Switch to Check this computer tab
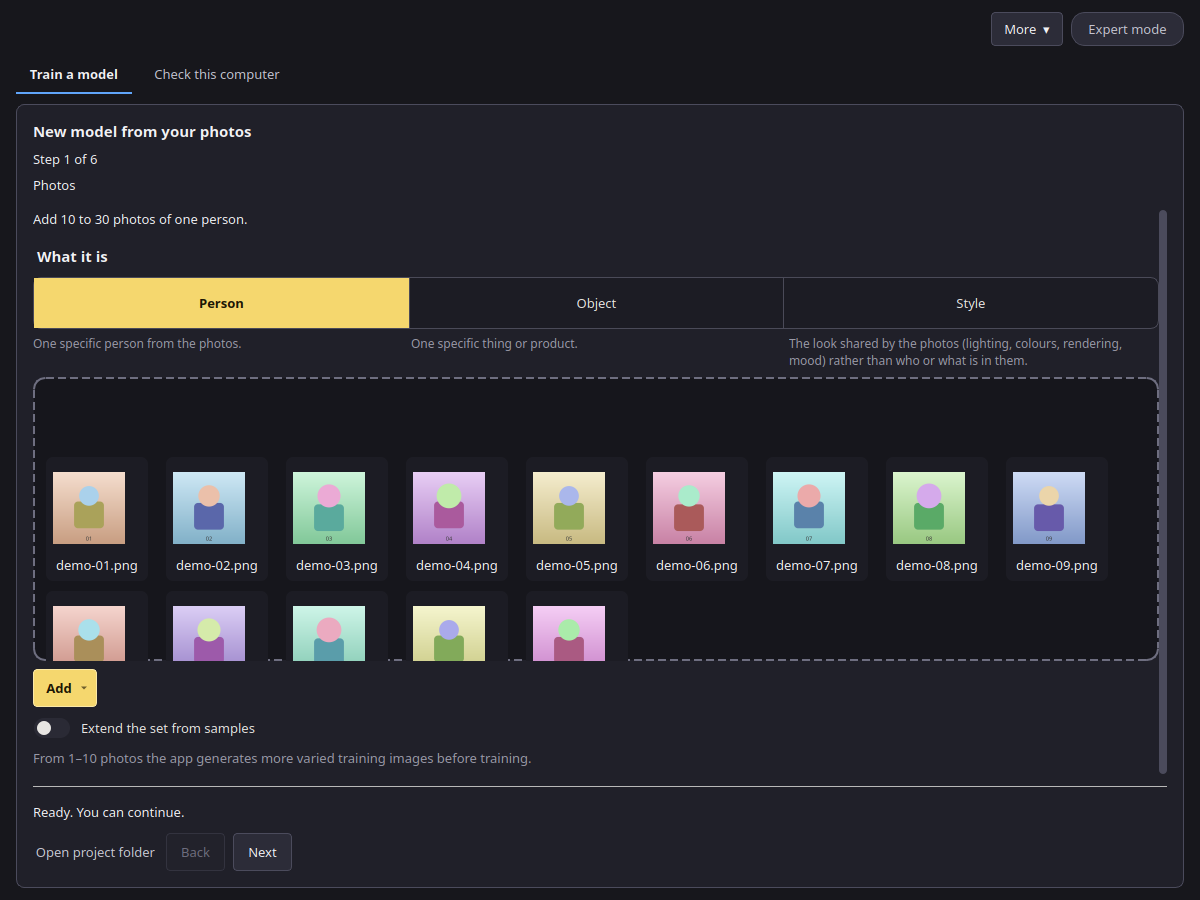1200x900 pixels. [x=217, y=74]
